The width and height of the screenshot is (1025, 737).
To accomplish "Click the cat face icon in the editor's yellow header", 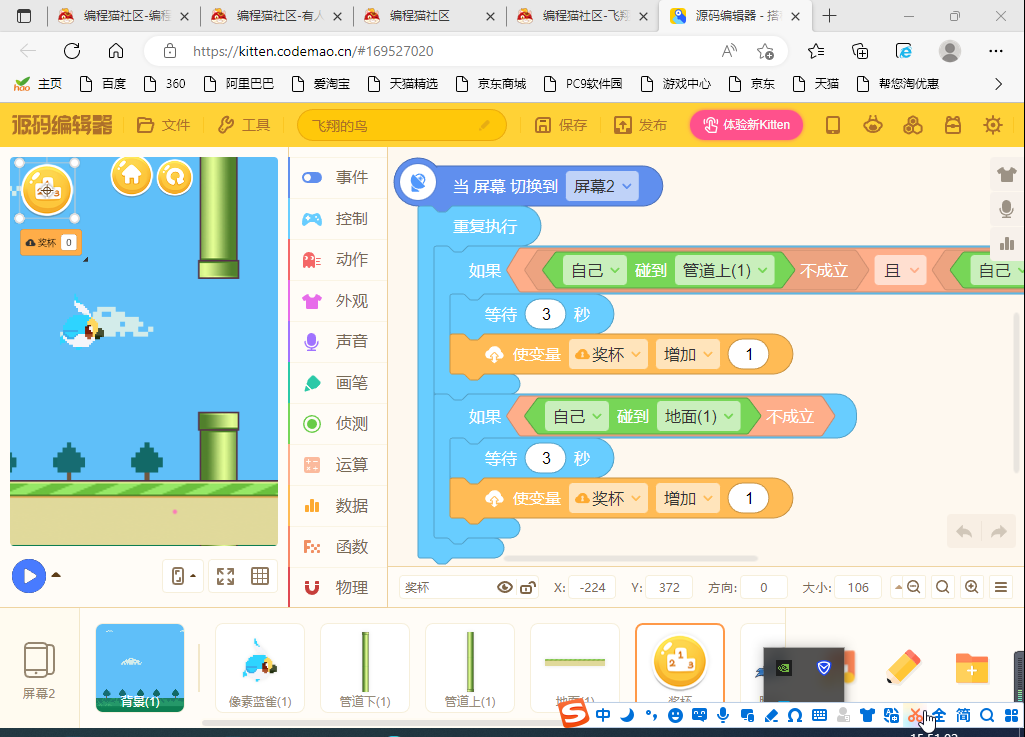I will point(873,125).
